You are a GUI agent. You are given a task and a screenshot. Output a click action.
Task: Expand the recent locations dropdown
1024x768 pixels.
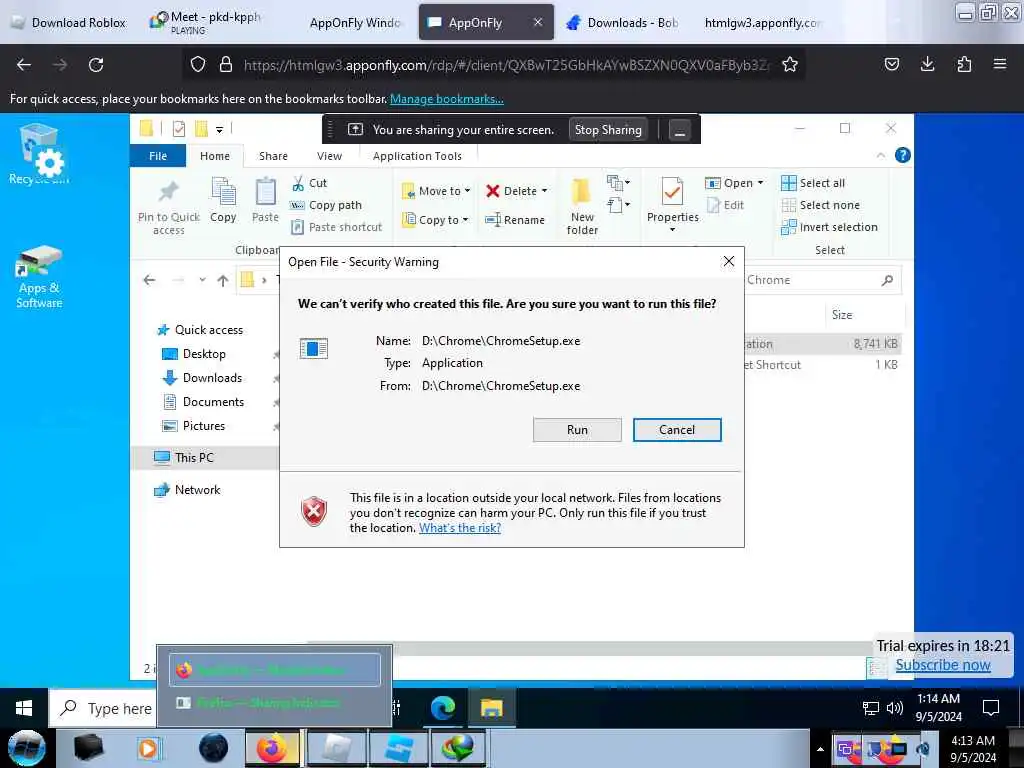point(202,280)
